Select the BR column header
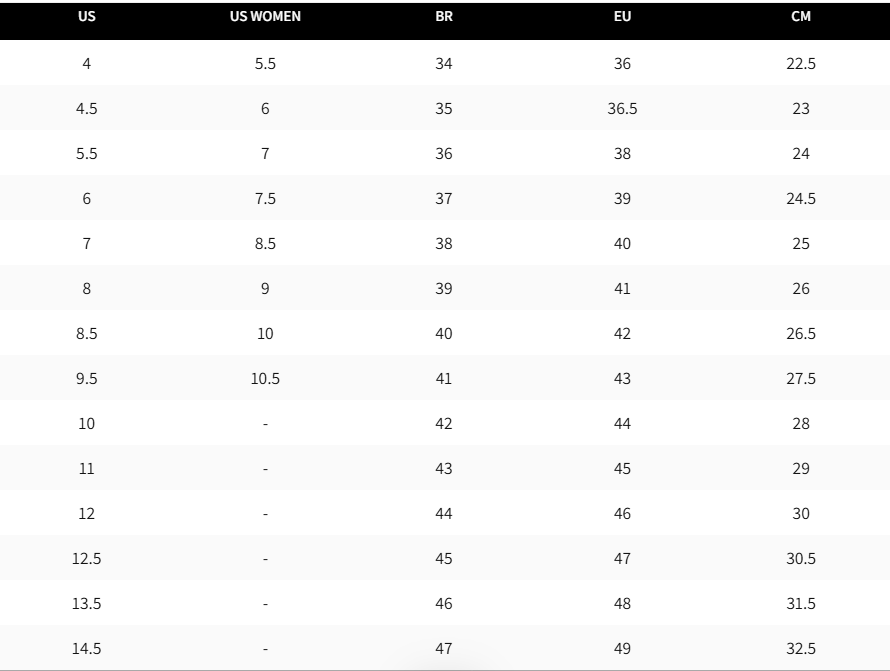This screenshot has width=890, height=671. point(444,16)
